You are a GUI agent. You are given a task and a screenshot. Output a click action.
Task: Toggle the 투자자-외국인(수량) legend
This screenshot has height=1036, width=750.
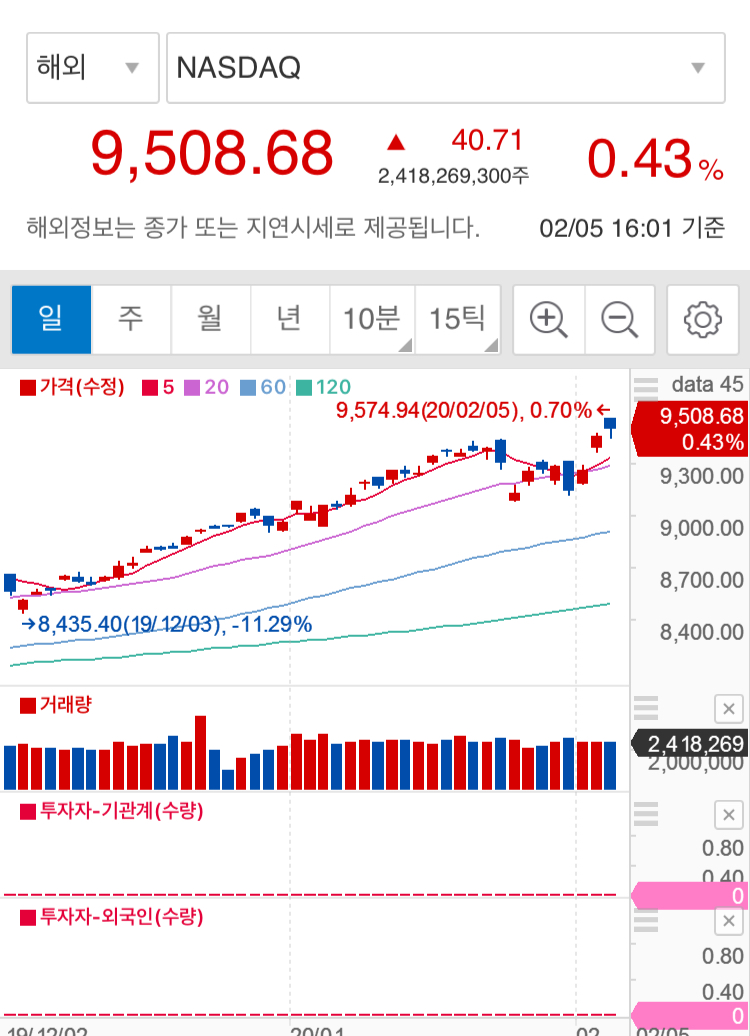(x=112, y=917)
